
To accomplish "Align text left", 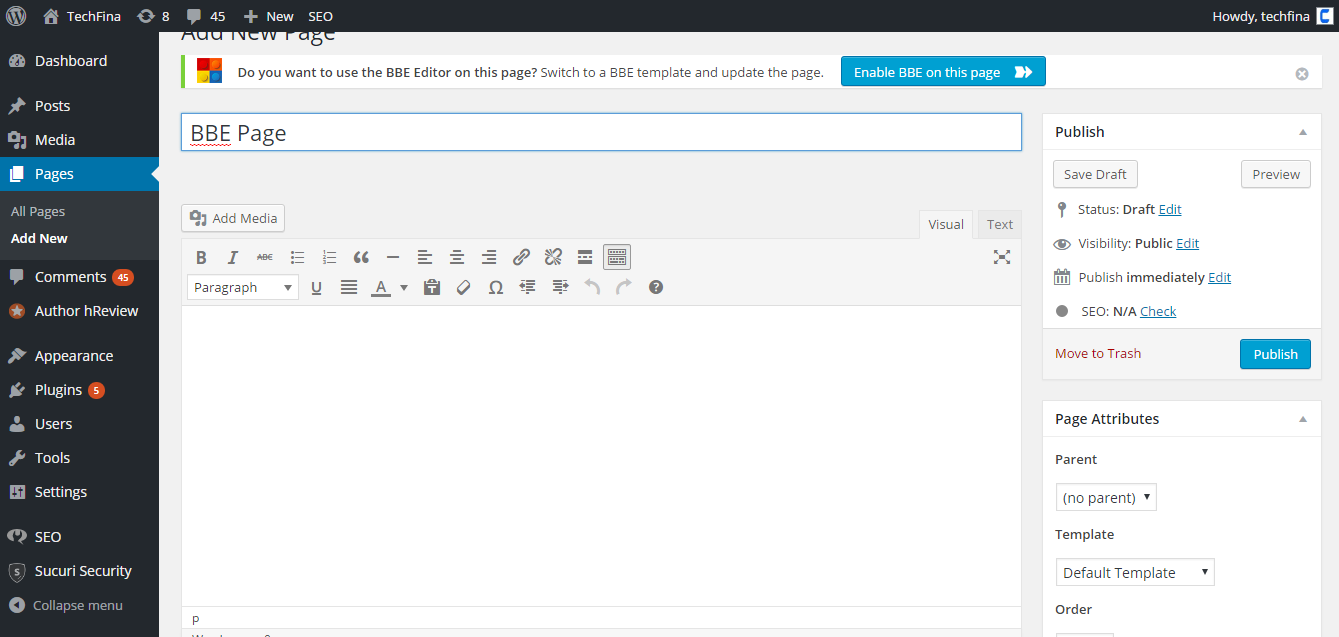I will point(425,257).
